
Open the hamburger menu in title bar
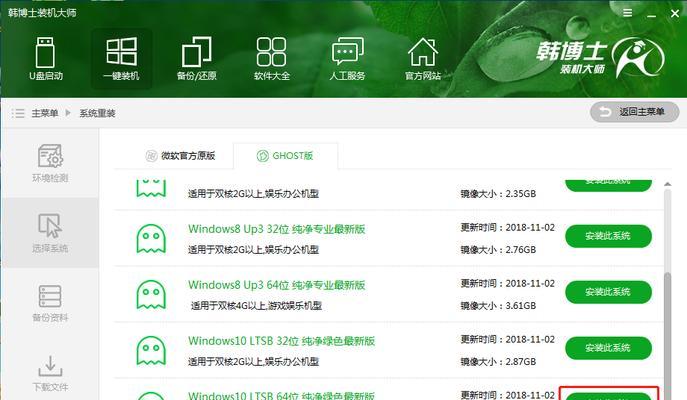(627, 13)
